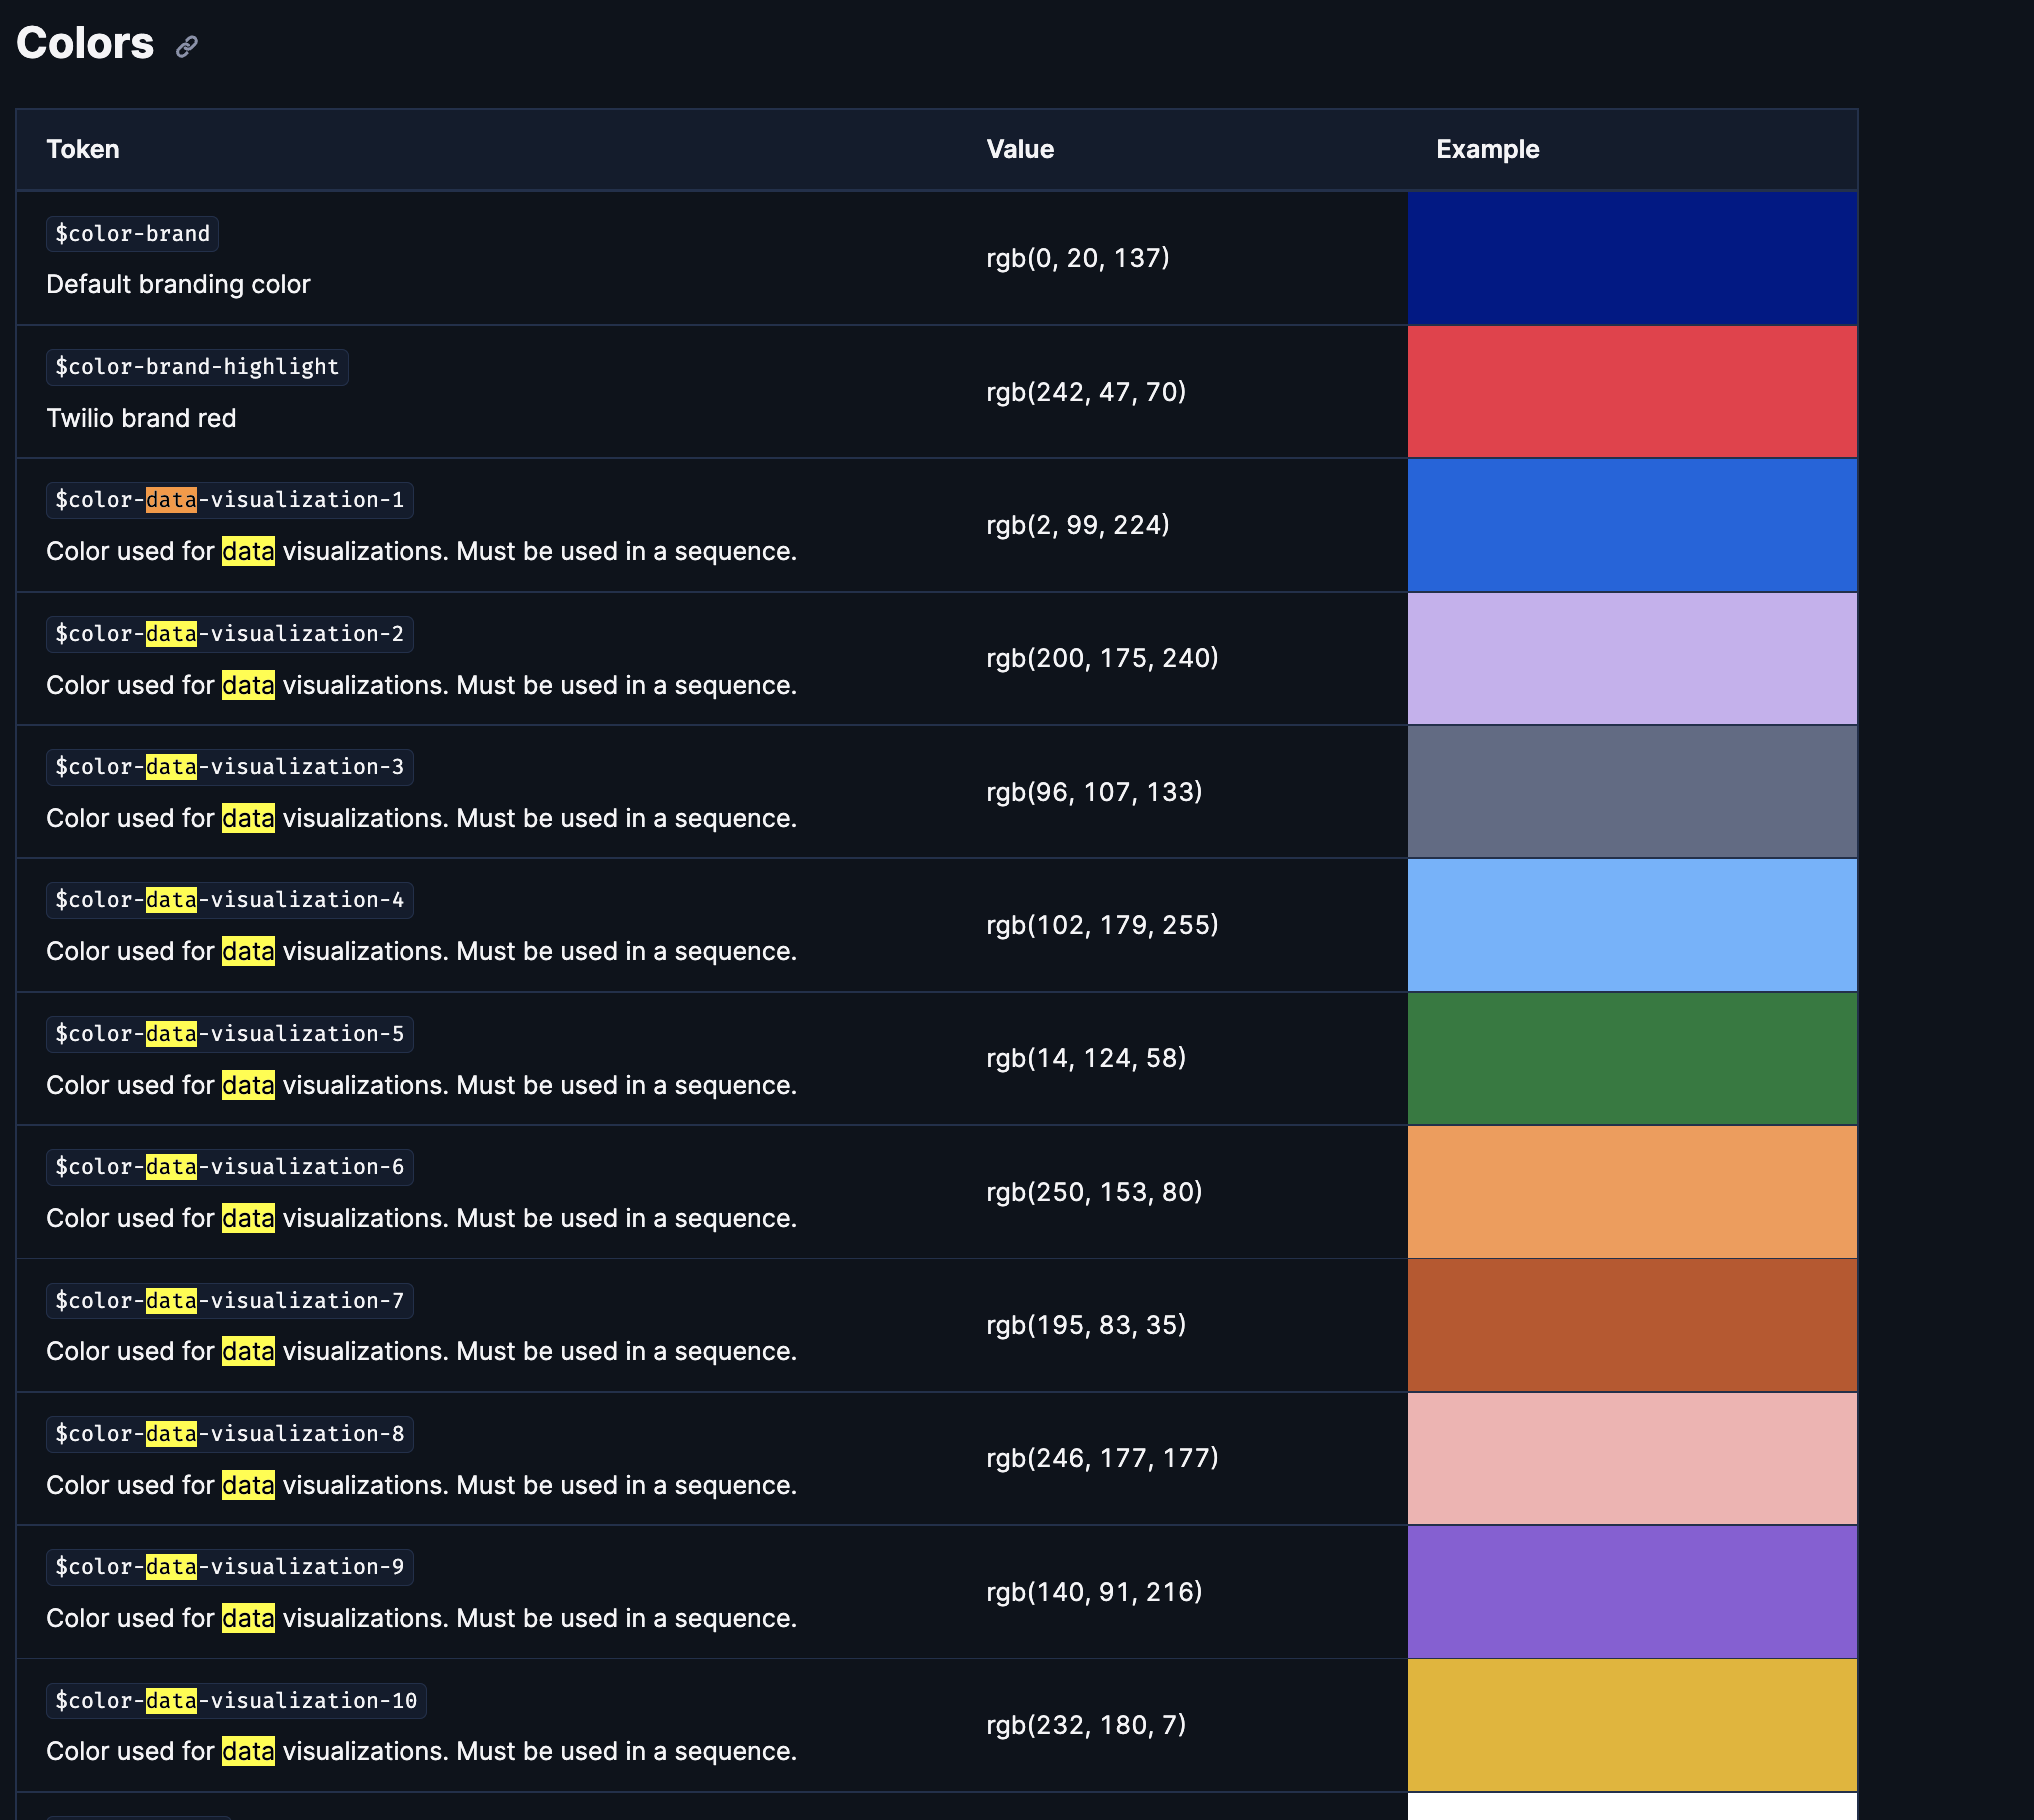Click the value rgb(232, 180, 7)
Screen dimensions: 2034x1820
[1086, 1725]
